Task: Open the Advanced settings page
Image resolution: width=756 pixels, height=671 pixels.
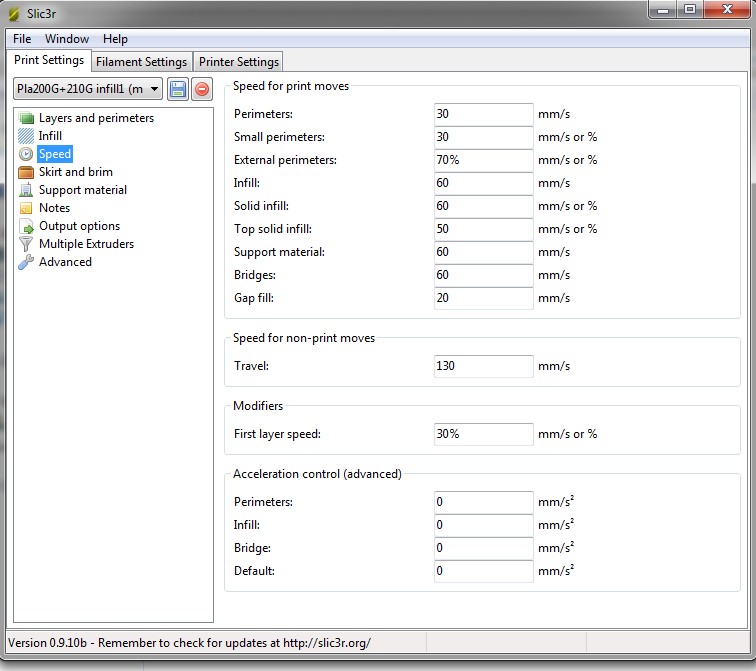Action: point(65,262)
